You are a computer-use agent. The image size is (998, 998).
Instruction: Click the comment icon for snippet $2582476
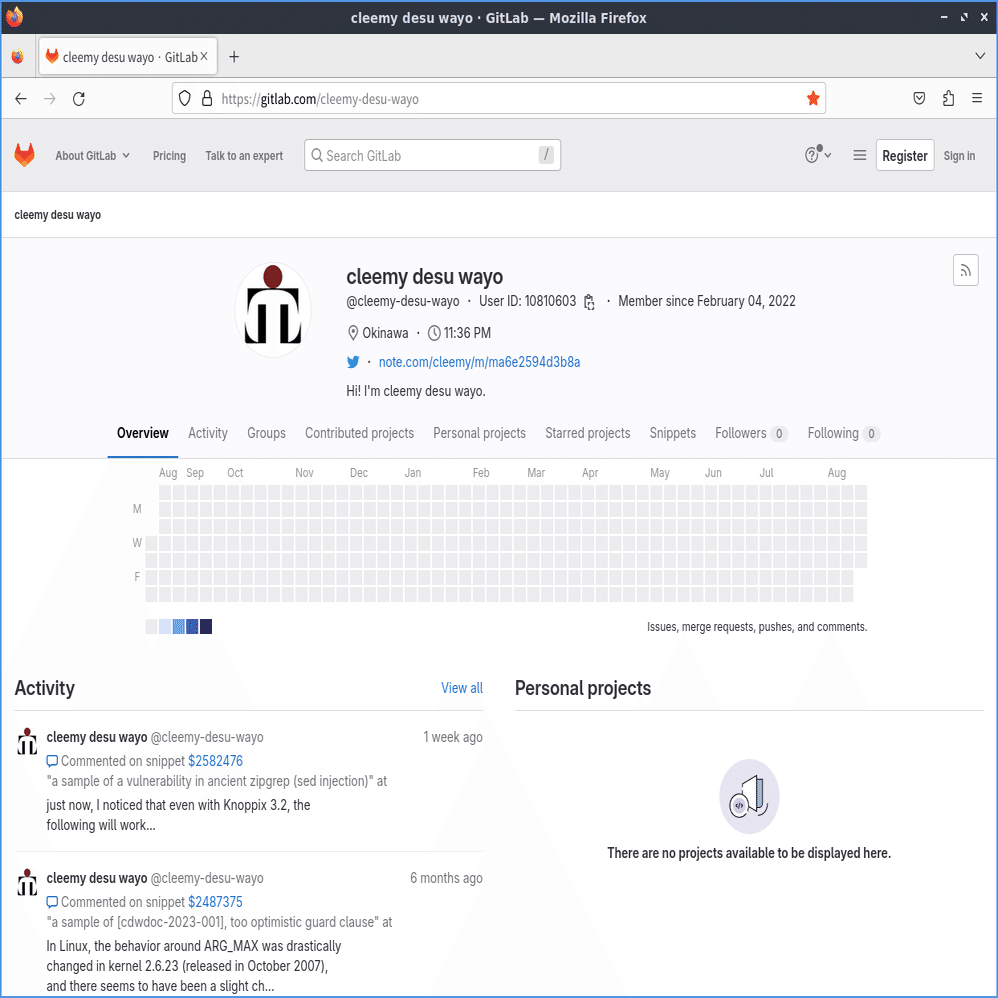pyautogui.click(x=52, y=761)
